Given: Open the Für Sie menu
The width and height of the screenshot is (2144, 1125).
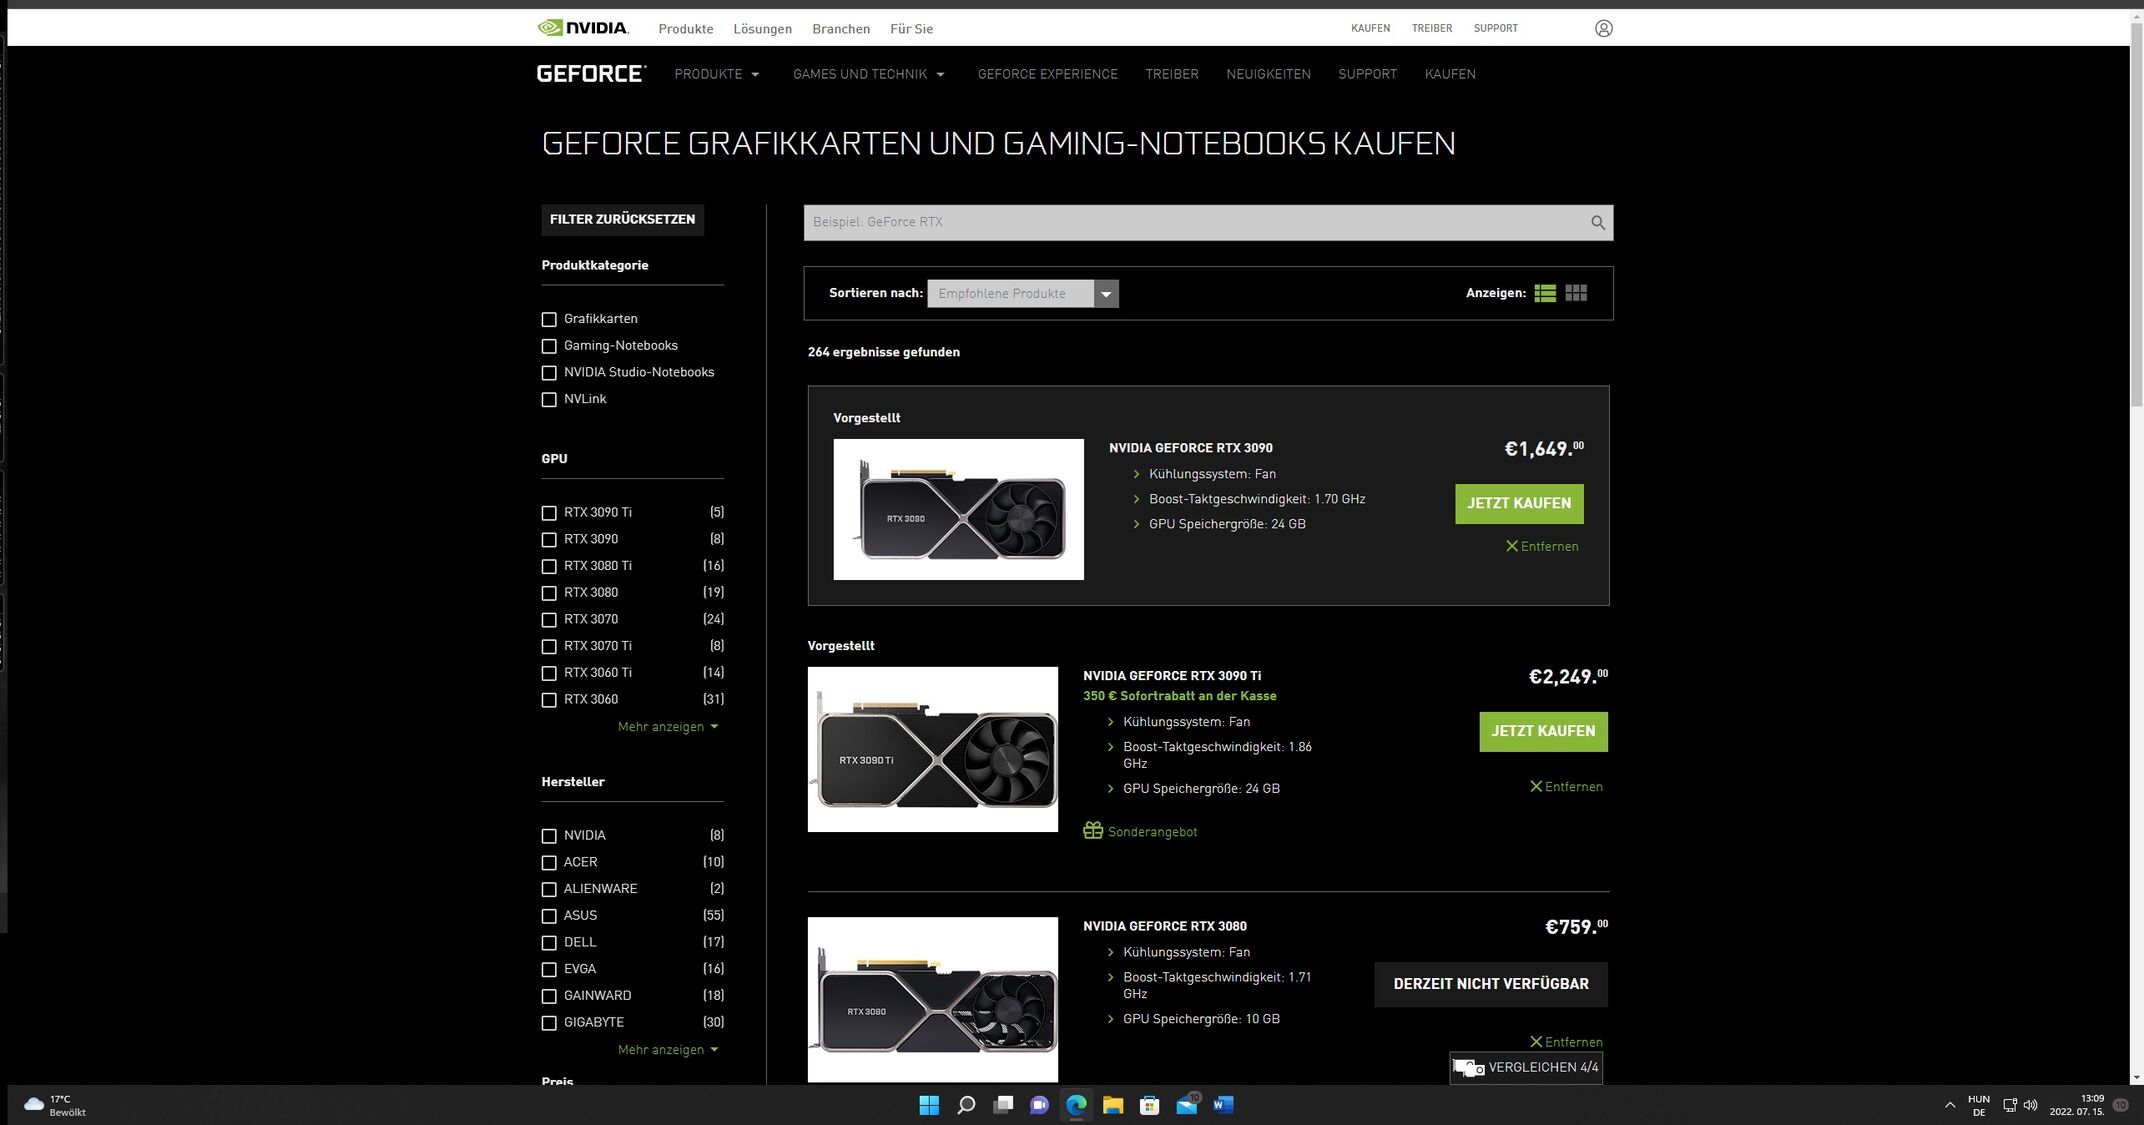Looking at the screenshot, I should [911, 29].
